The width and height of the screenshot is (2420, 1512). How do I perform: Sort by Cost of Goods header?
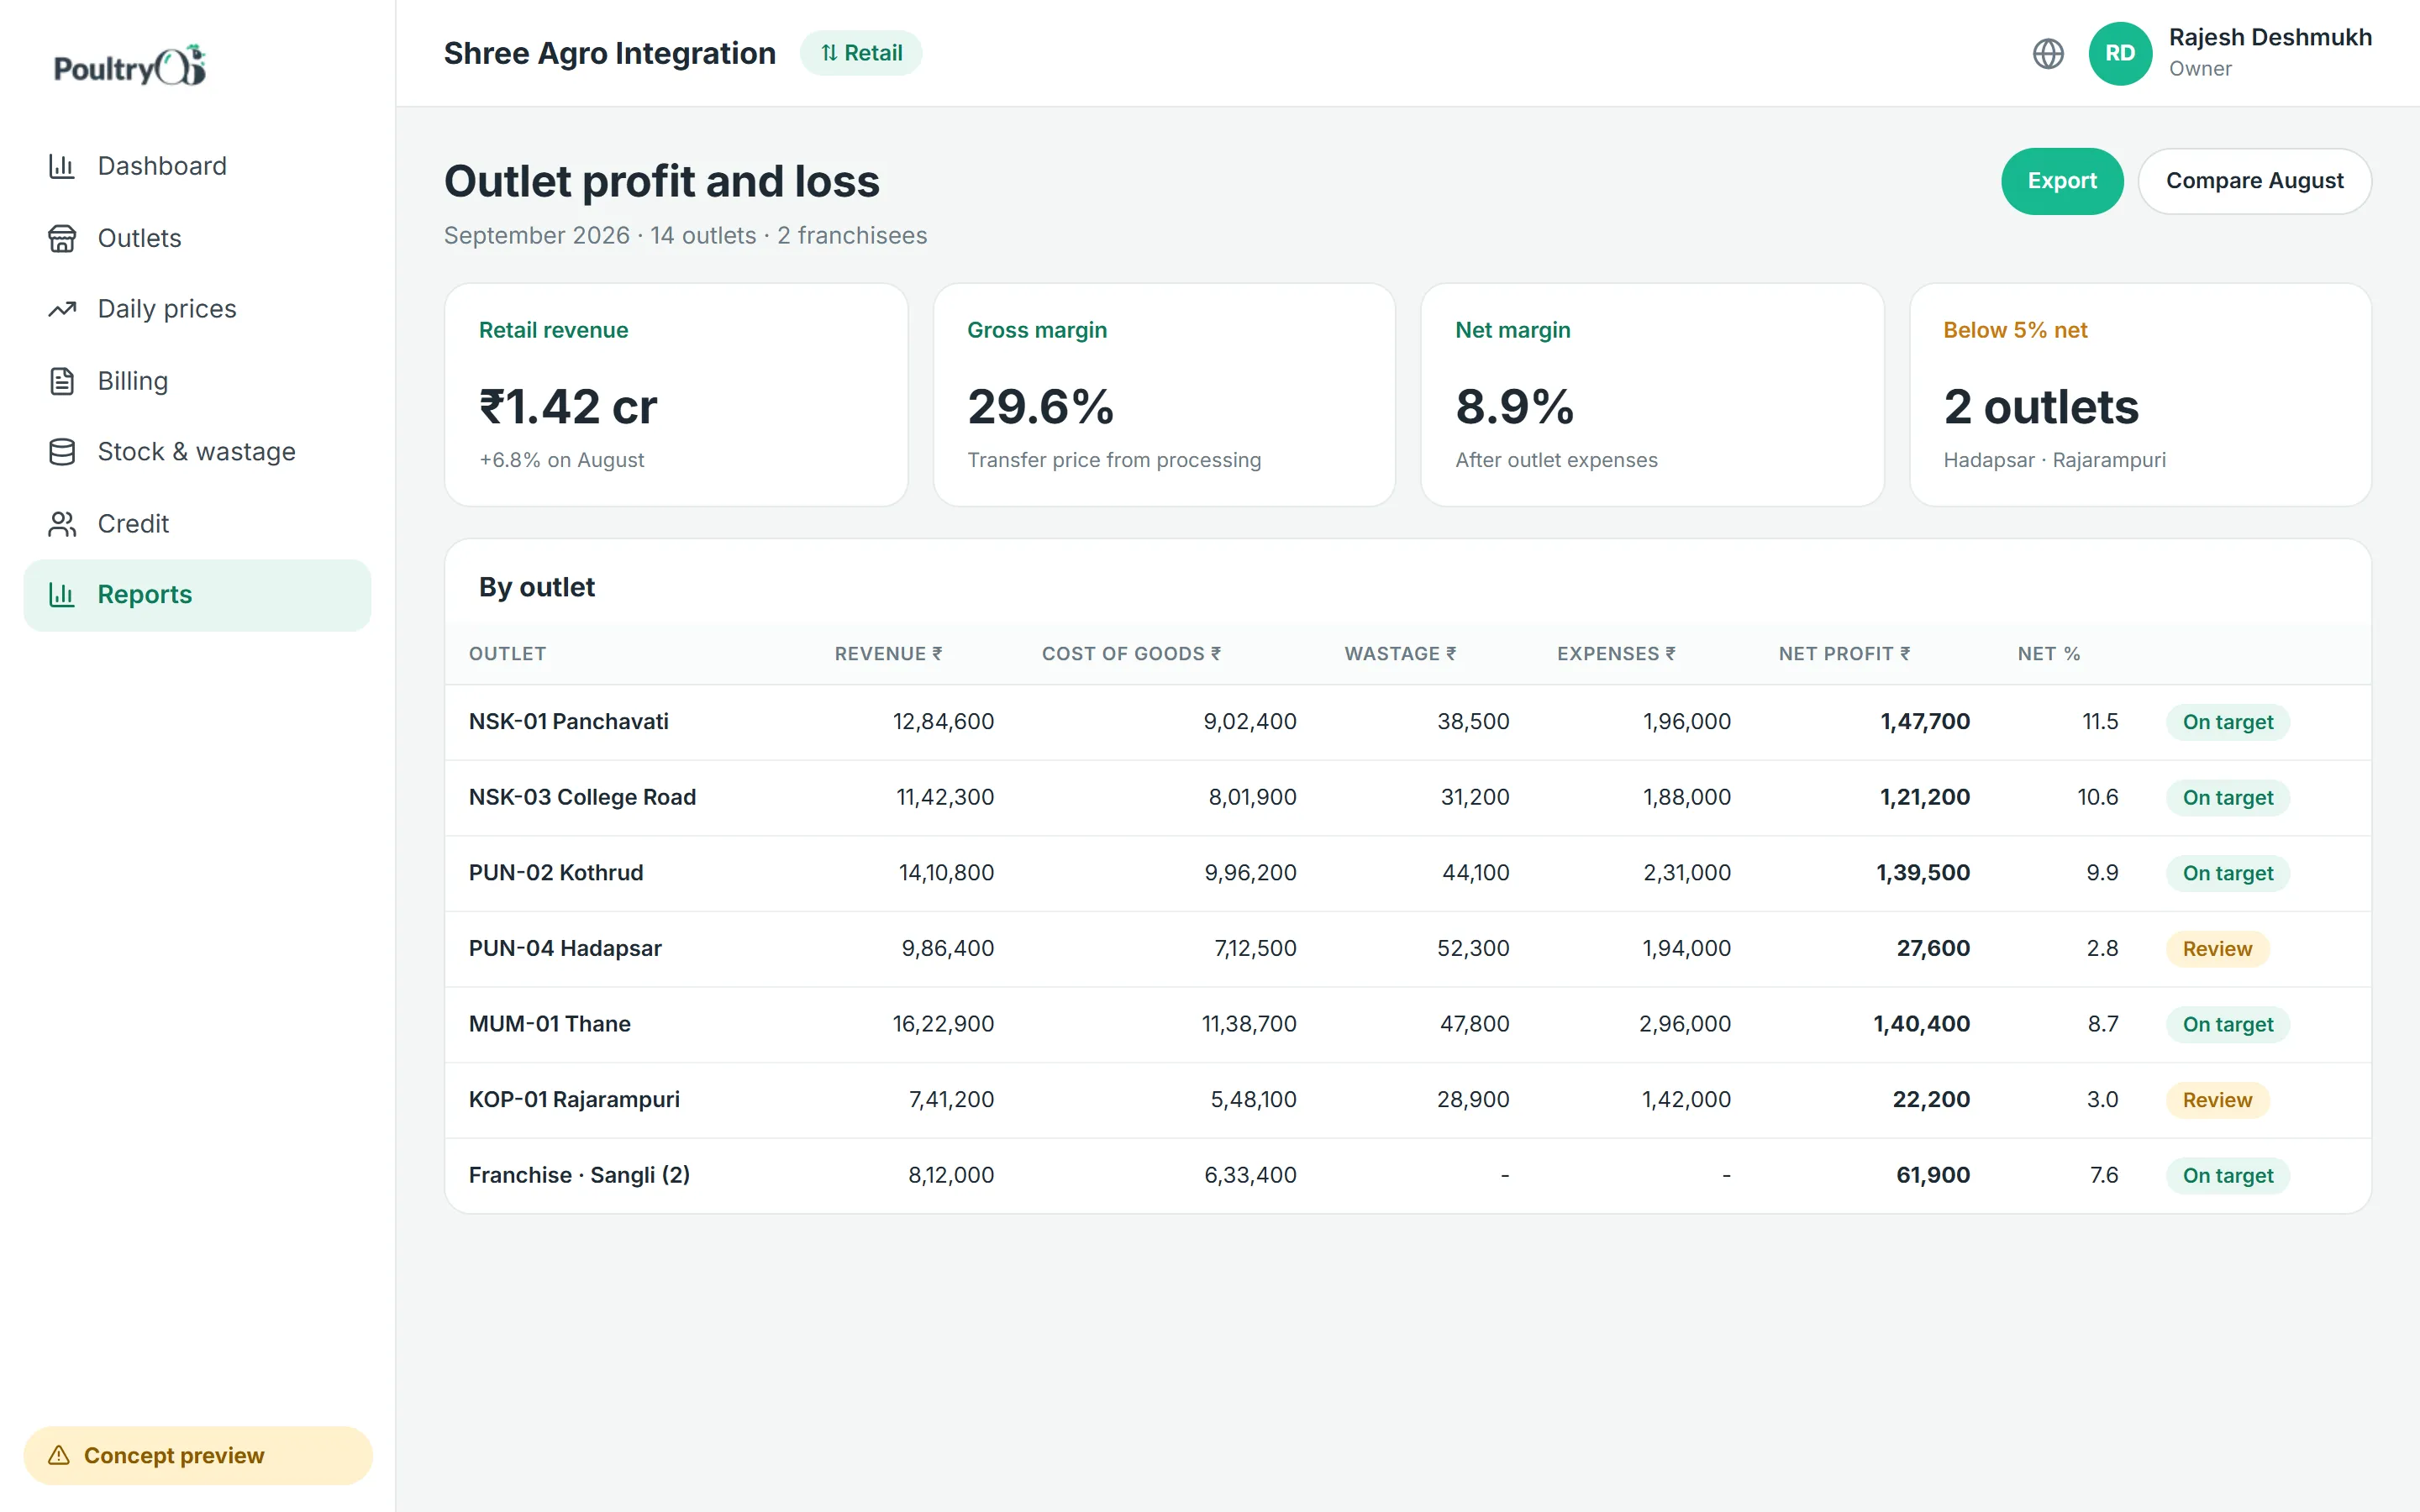click(x=1131, y=654)
